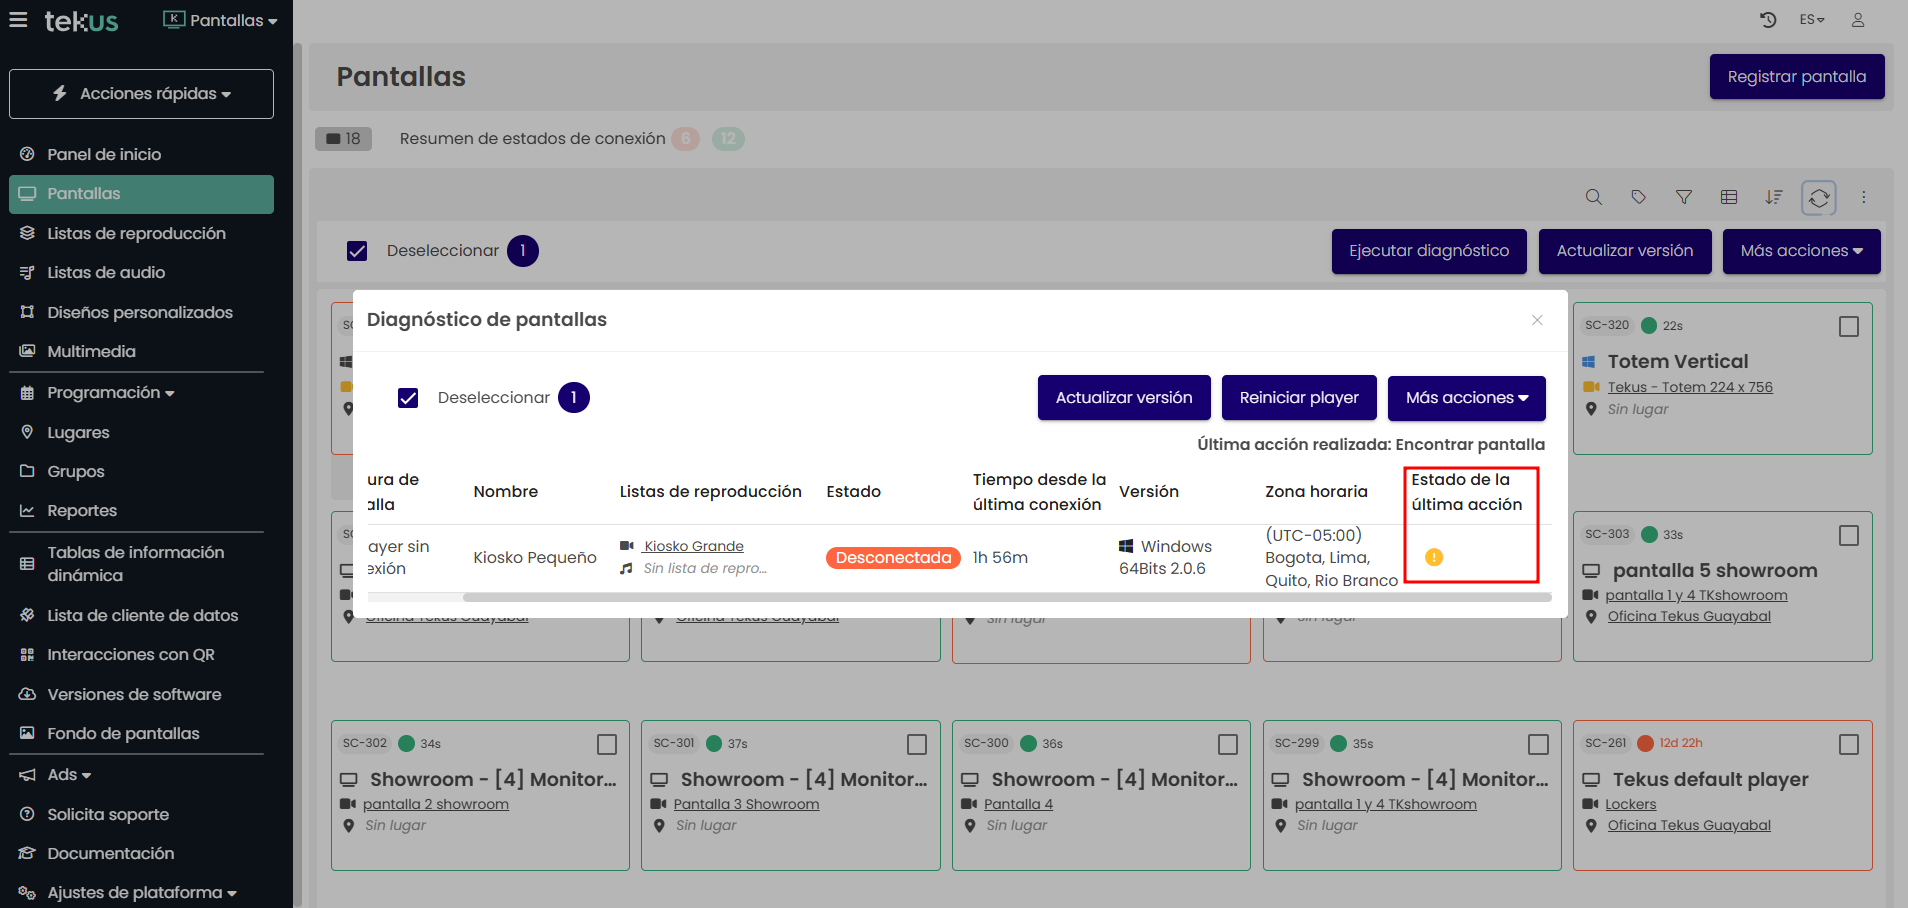Open the tag filter icon
Screen dimensions: 1908x908
[1638, 198]
